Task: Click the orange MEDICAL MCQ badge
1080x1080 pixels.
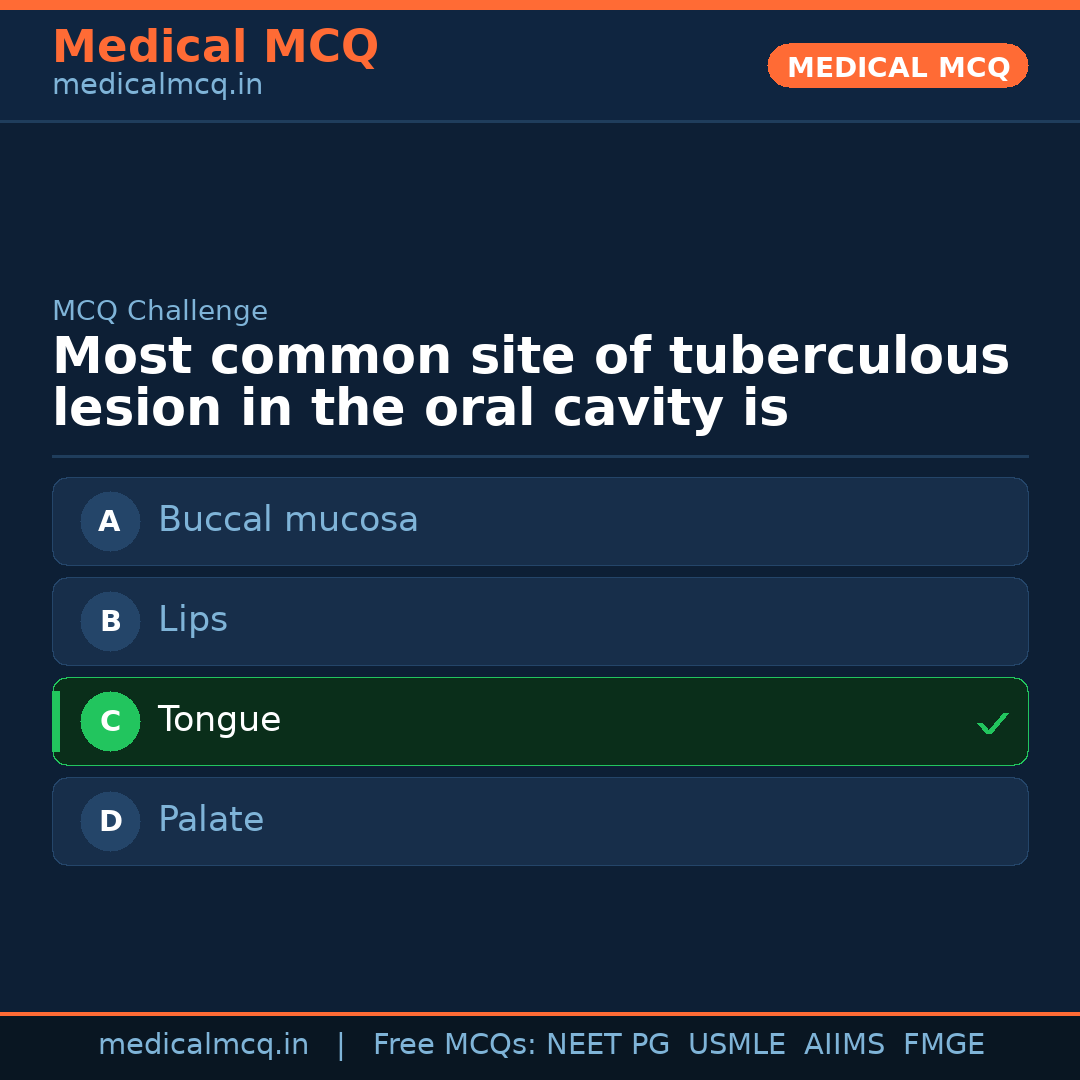Action: 897,66
